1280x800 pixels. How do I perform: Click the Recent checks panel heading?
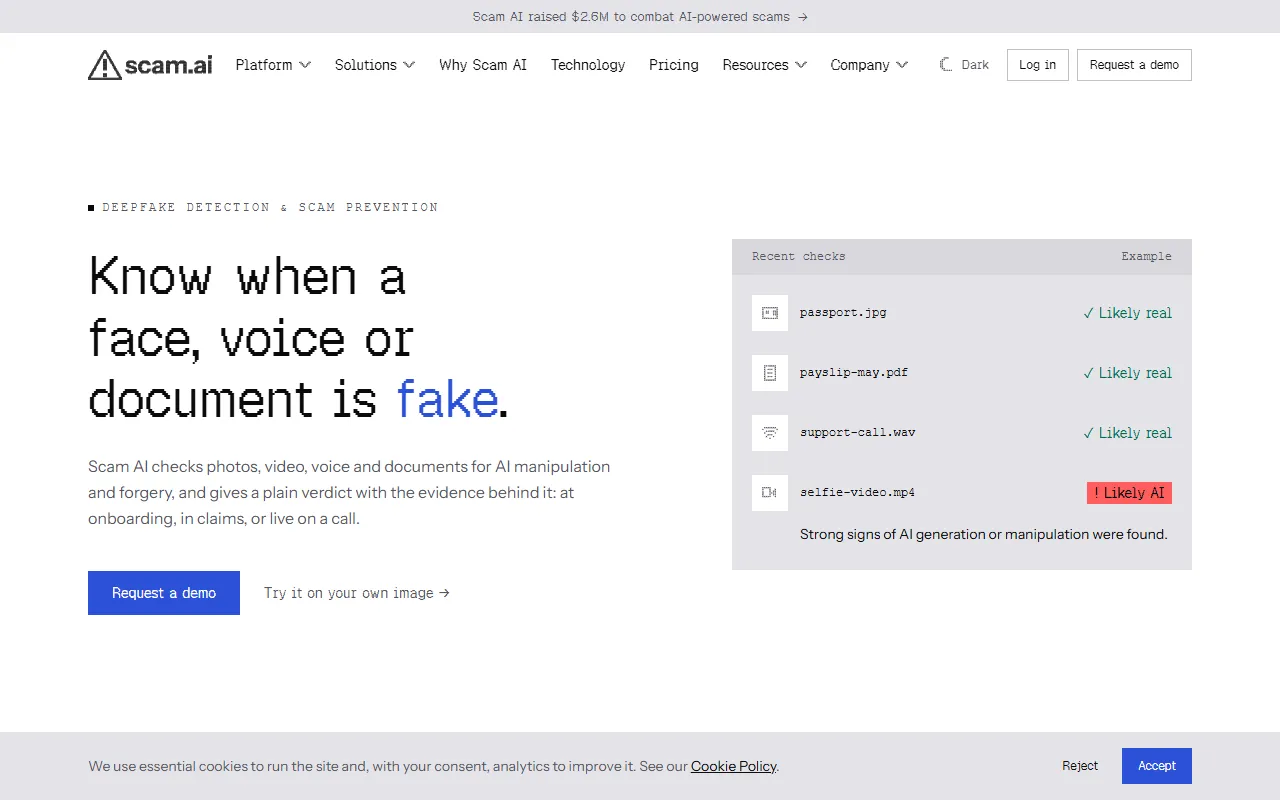pyautogui.click(x=799, y=257)
